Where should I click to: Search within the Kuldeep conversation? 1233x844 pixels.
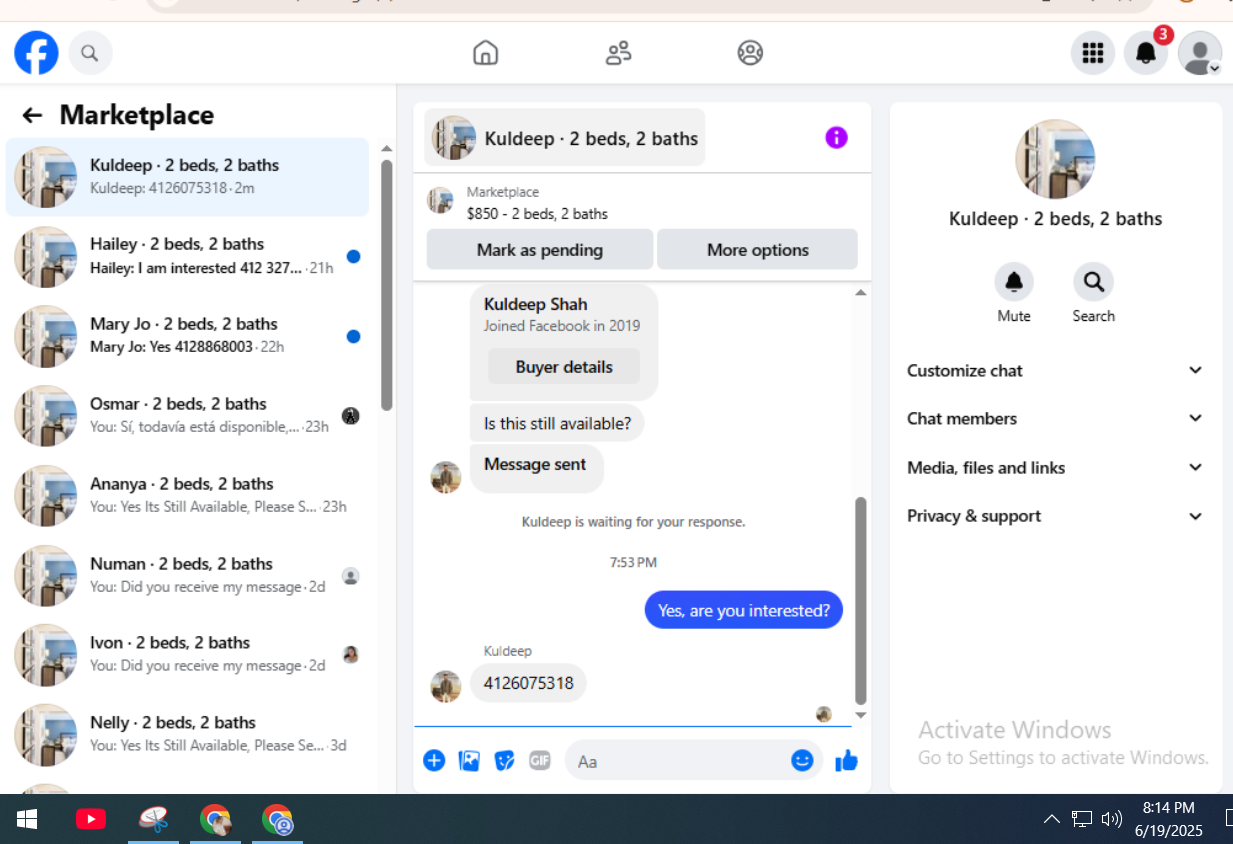coord(1093,293)
